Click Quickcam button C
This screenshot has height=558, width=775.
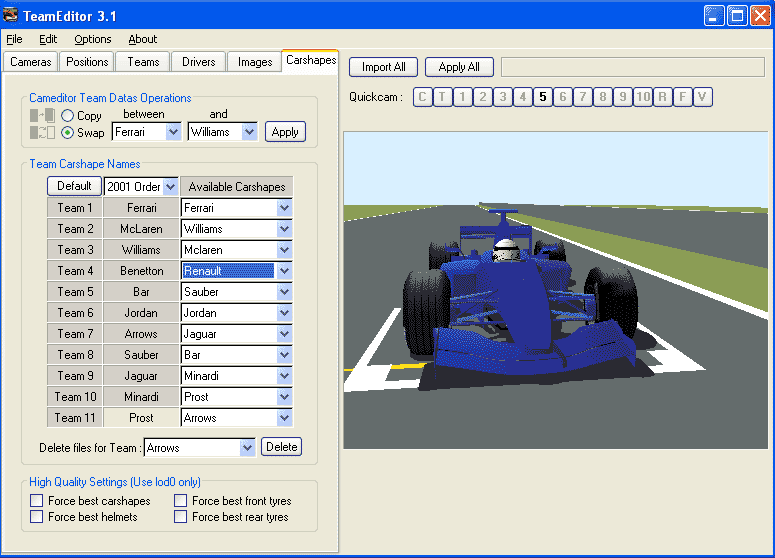click(422, 97)
